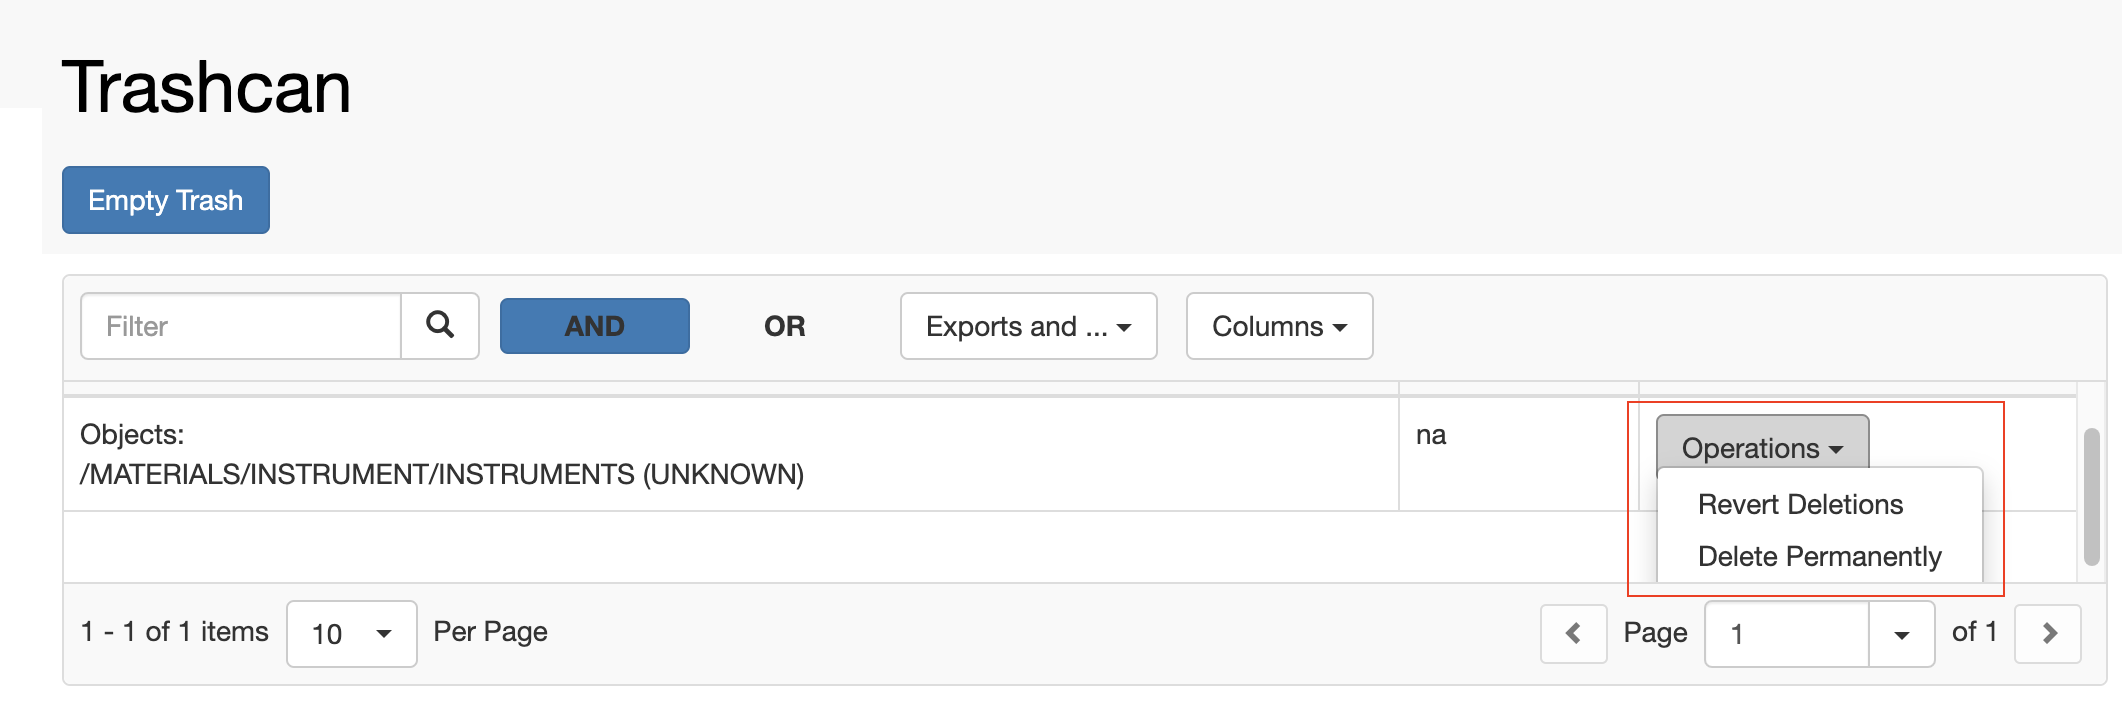The width and height of the screenshot is (2122, 708).
Task: Toggle the AND filter operator
Action: pyautogui.click(x=595, y=326)
